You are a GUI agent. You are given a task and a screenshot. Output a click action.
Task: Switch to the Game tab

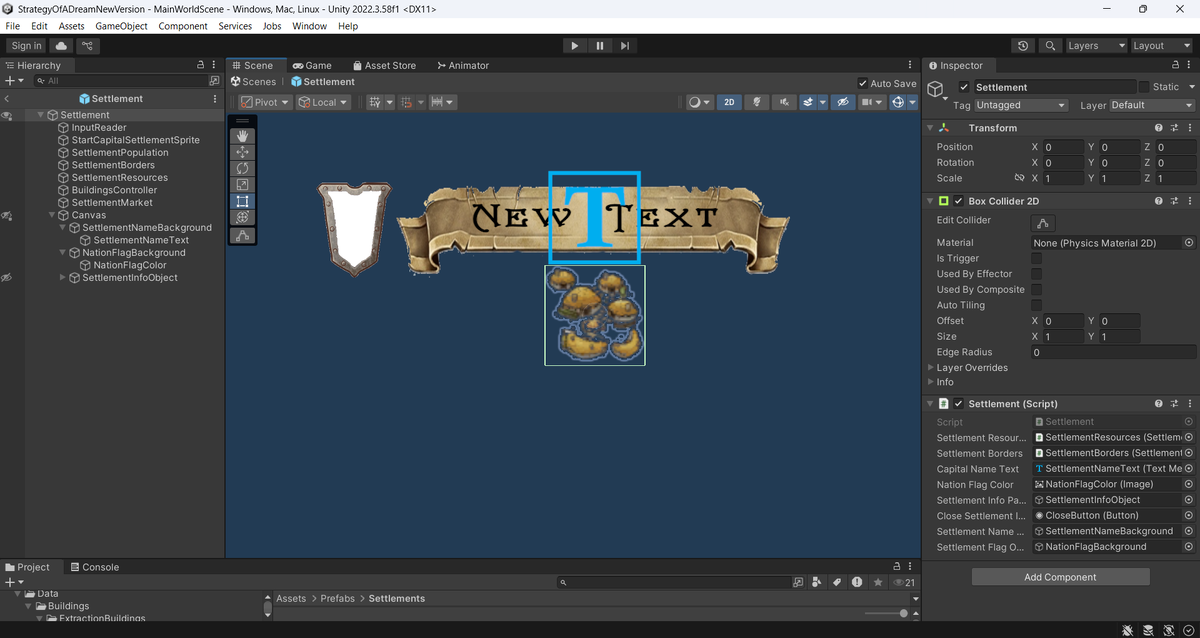[x=312, y=65]
